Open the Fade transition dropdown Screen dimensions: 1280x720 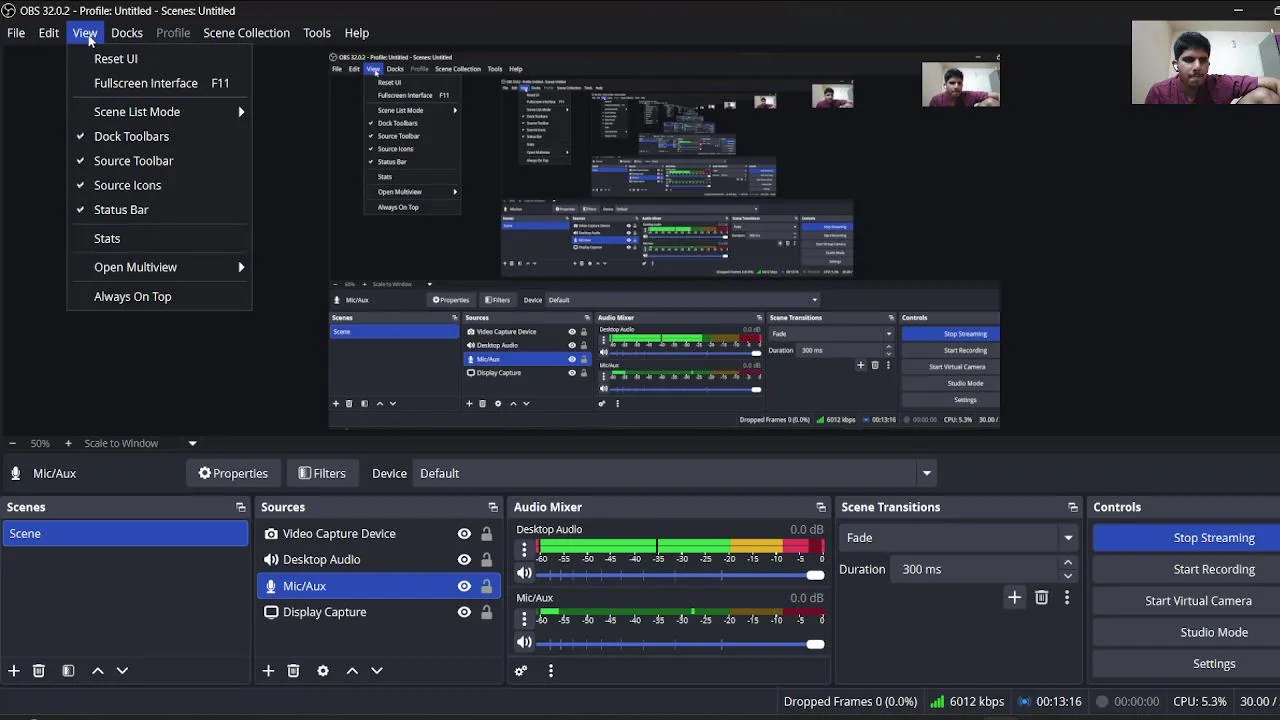(x=959, y=538)
